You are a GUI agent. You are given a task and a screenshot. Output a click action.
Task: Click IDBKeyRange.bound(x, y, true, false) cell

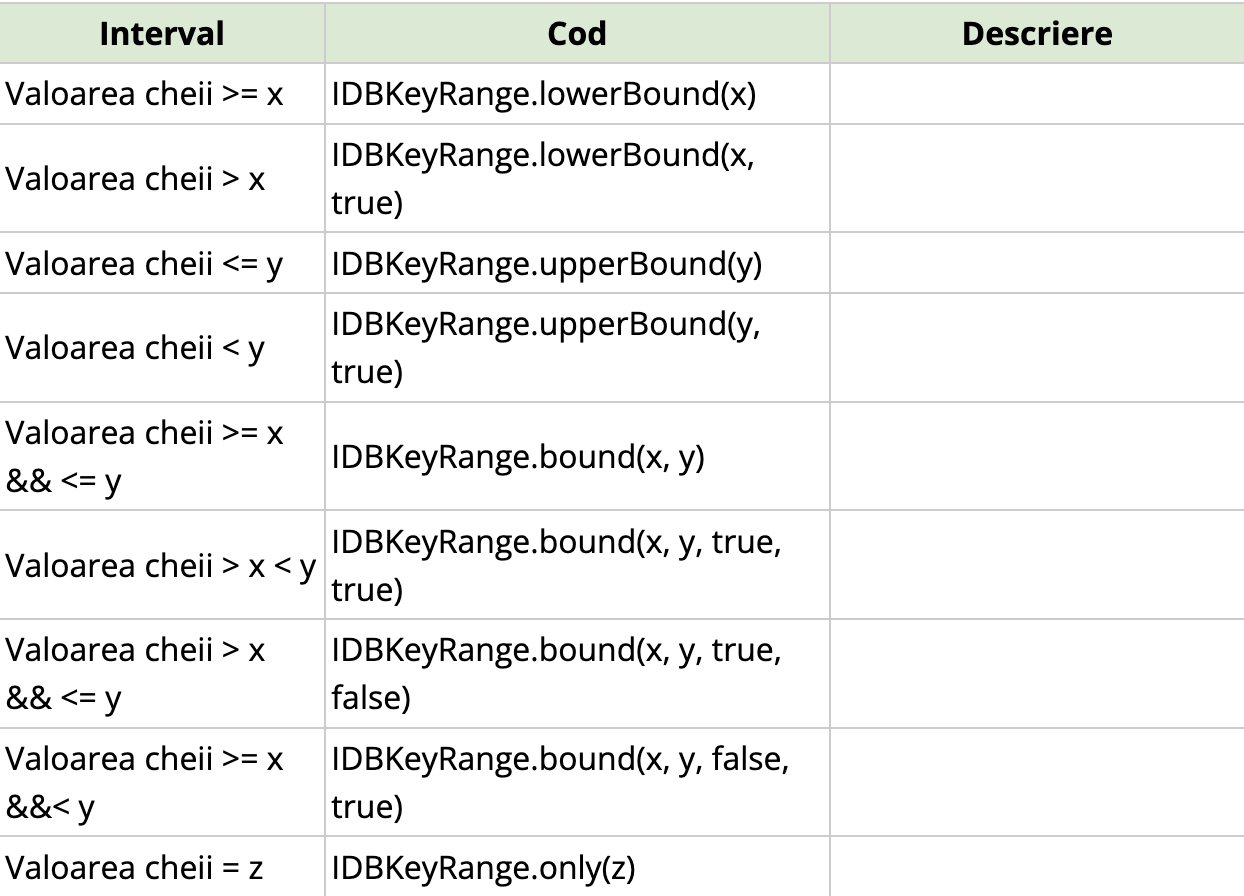(557, 673)
